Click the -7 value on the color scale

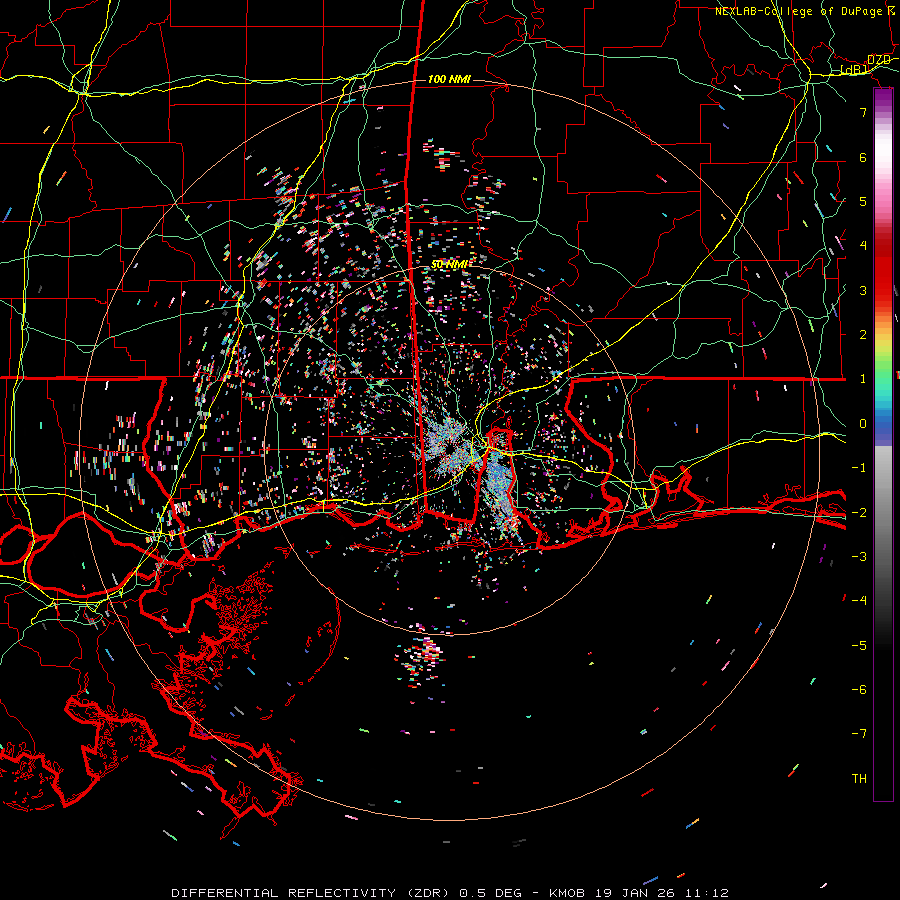(859, 734)
